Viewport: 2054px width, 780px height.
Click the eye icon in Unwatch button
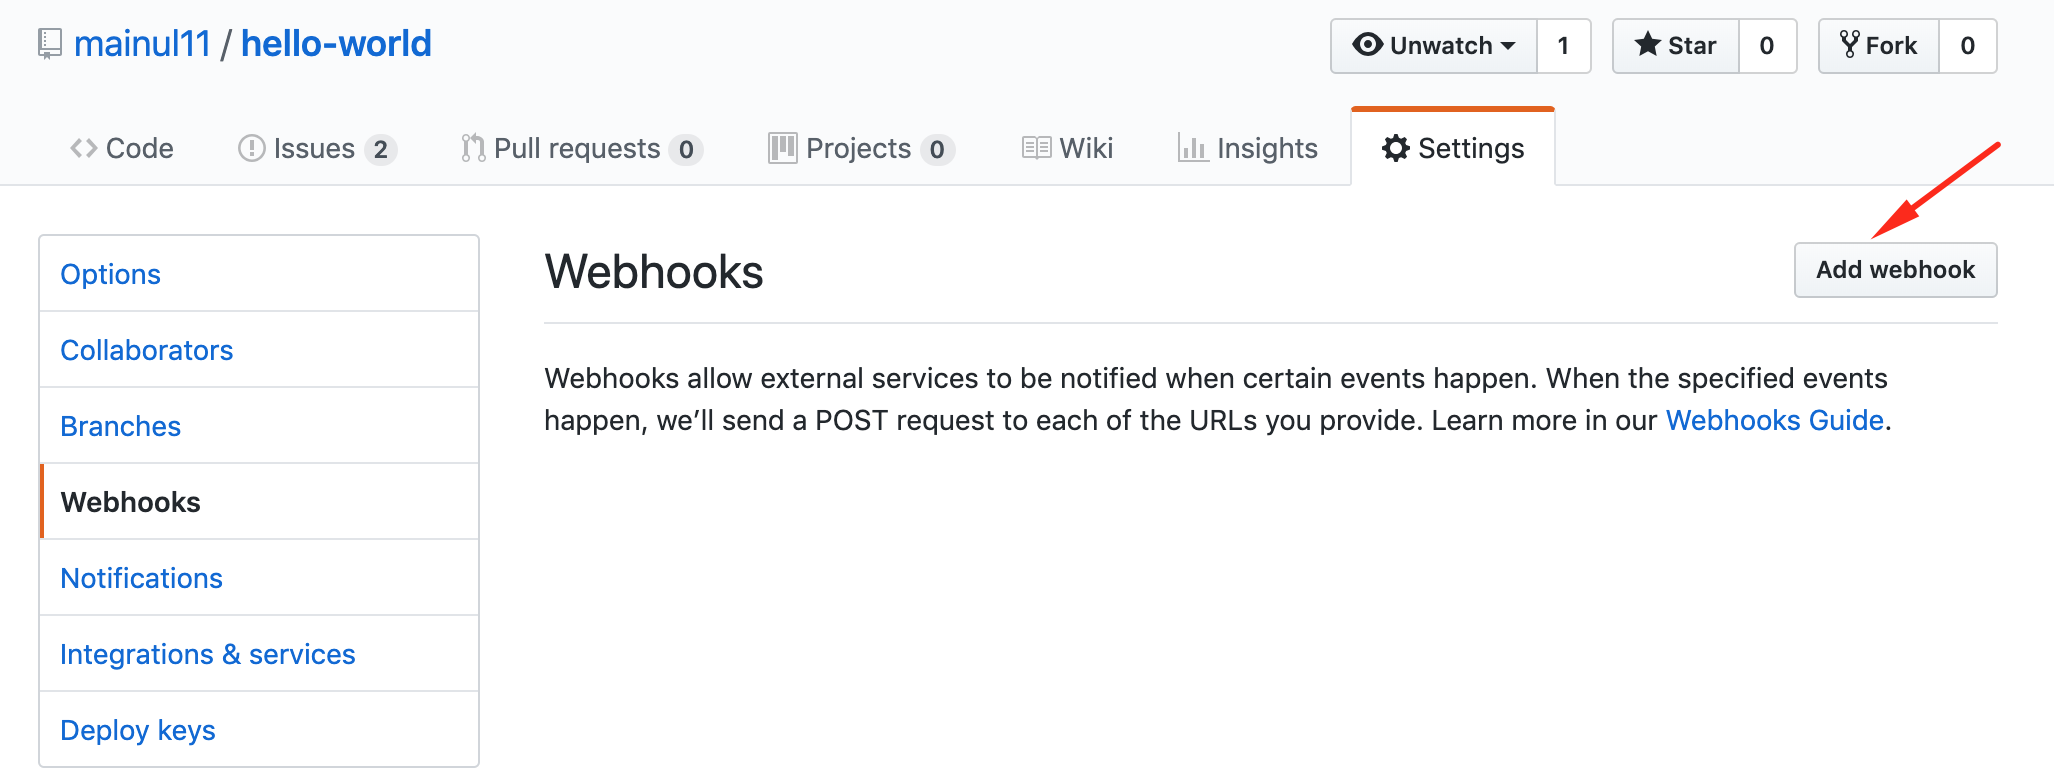point(1367,45)
